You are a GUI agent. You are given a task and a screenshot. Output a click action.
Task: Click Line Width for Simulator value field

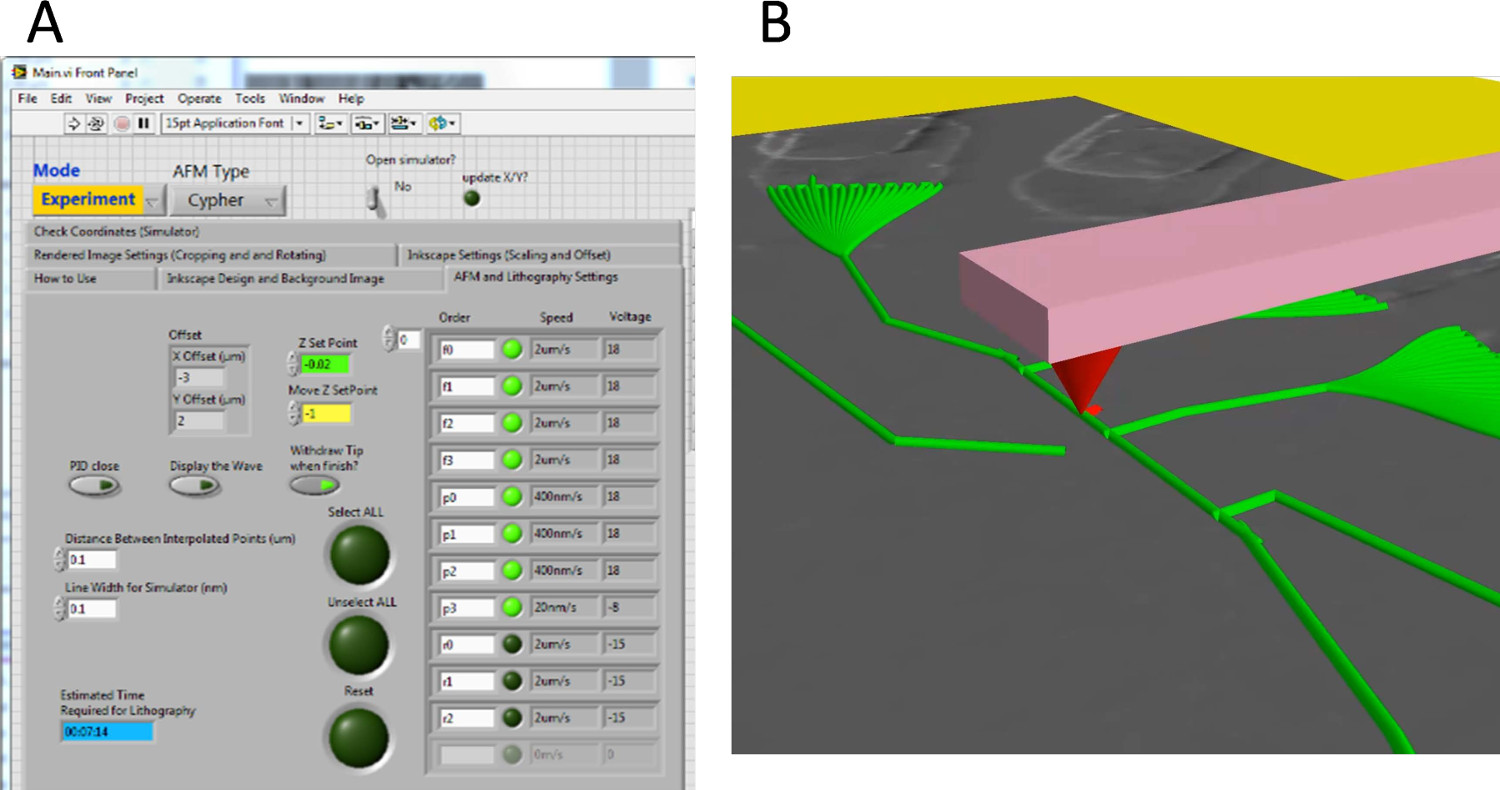click(92, 609)
